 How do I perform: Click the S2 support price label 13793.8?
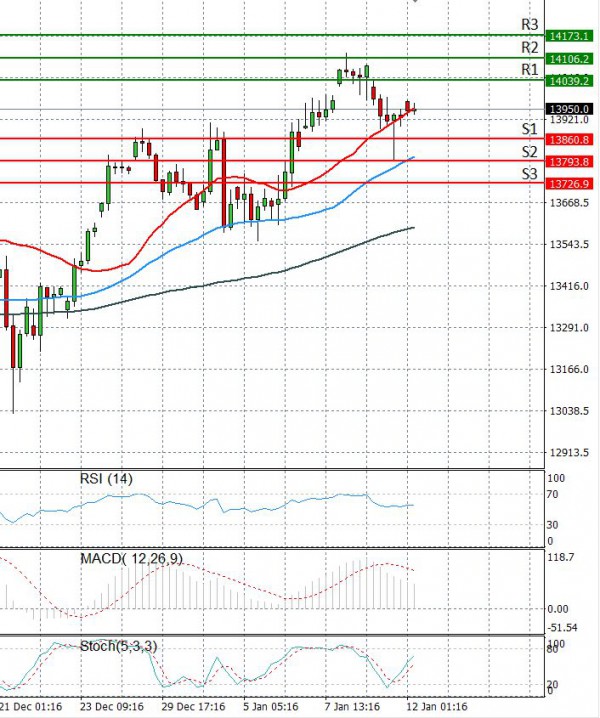coord(569,161)
